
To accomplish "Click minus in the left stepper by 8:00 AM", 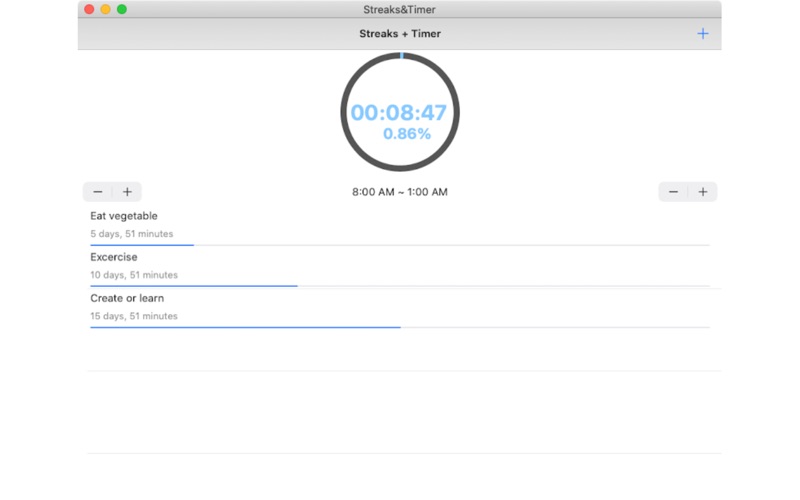I will [x=98, y=192].
